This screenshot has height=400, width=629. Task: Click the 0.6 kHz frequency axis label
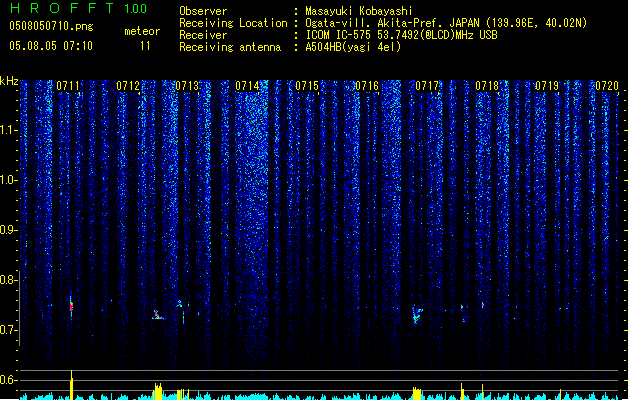coord(8,380)
